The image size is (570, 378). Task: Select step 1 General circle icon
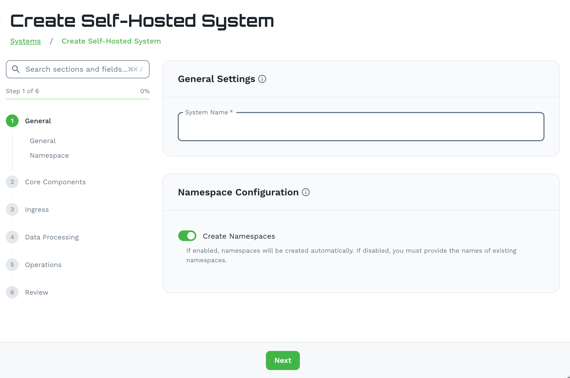(12, 121)
